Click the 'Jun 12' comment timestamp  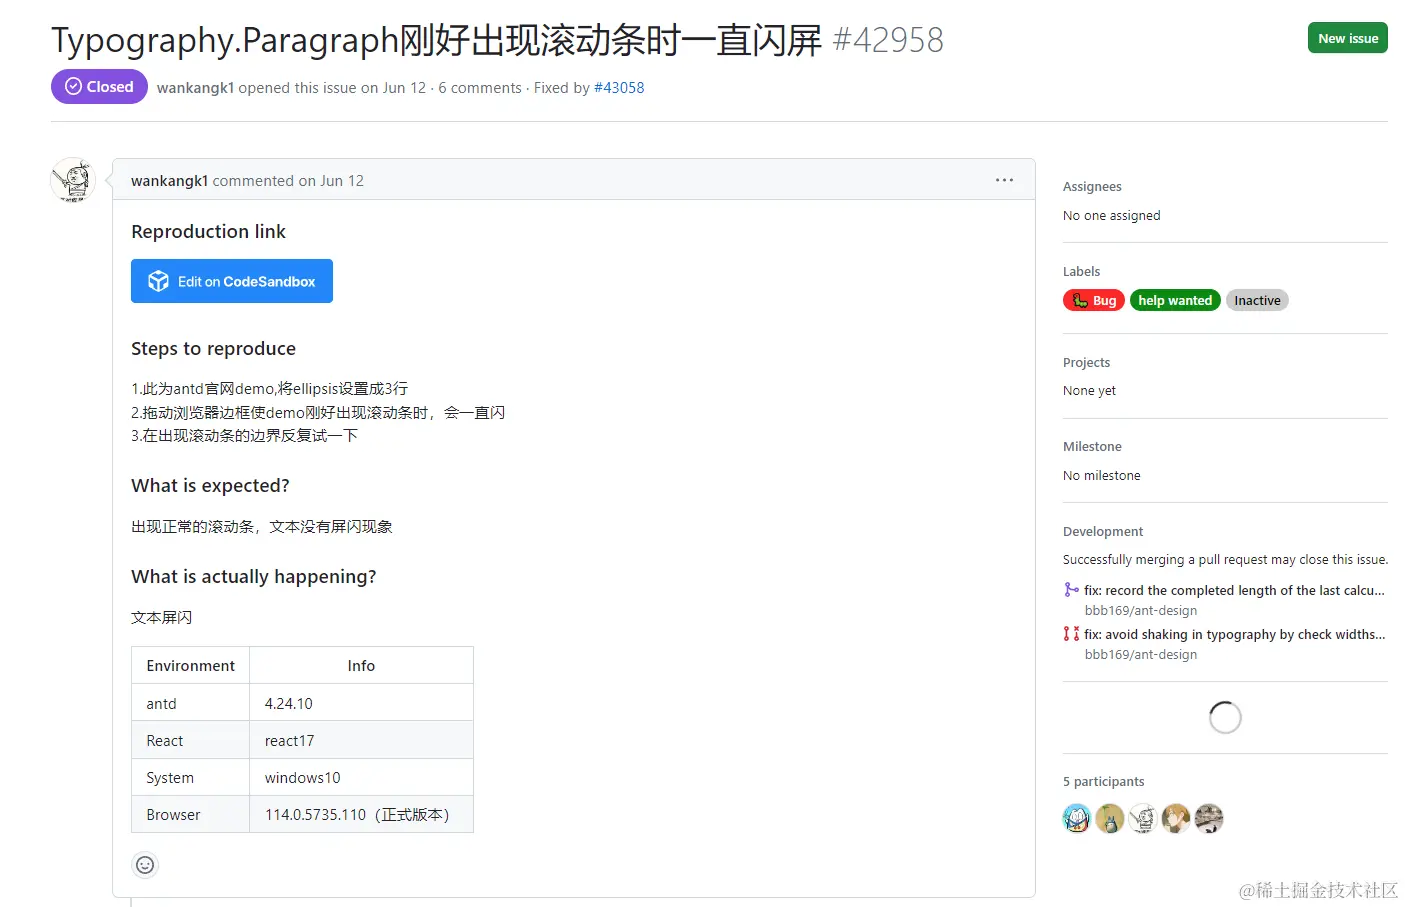click(x=342, y=181)
